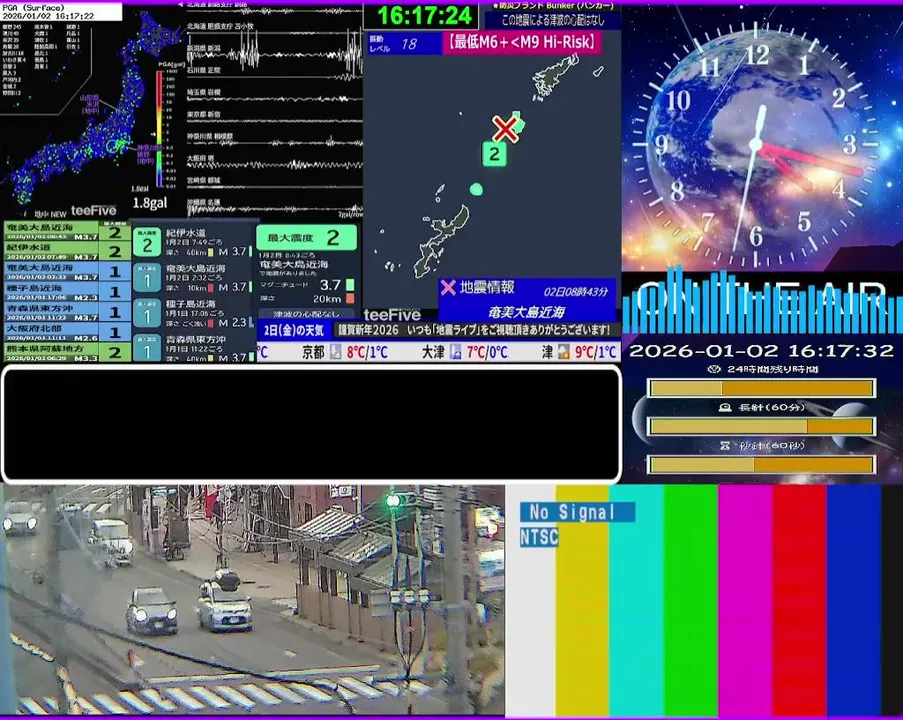Viewport: 903px width, 720px height.
Task: Click the magenta color bar of test pattern
Action: [745, 600]
